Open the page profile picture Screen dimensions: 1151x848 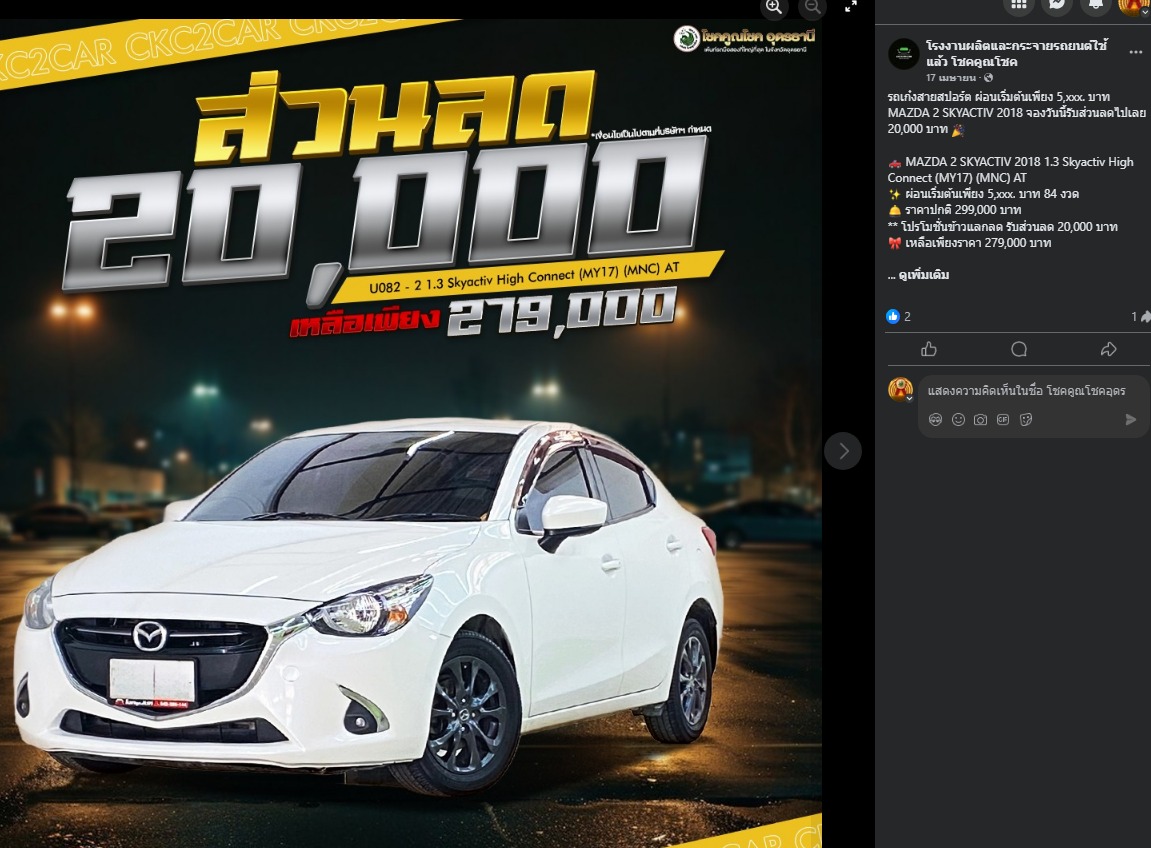[904, 54]
